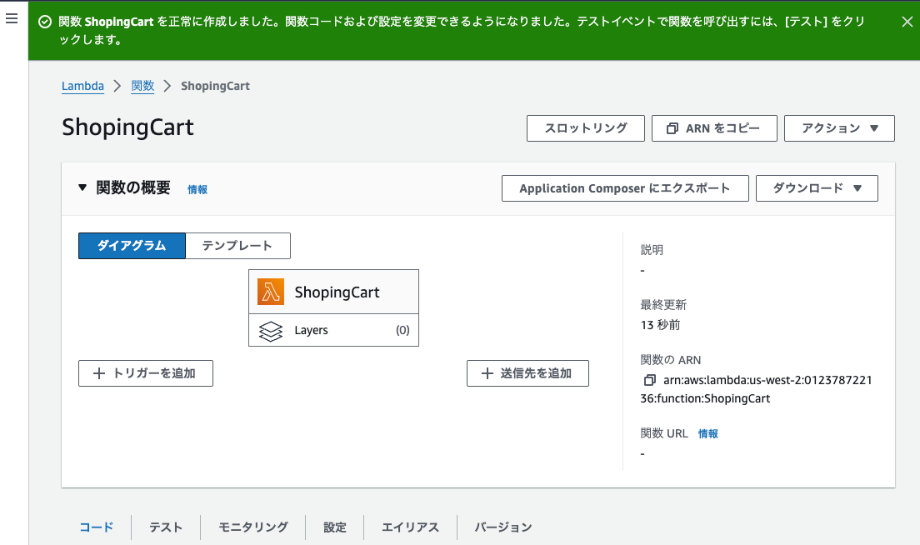The width and height of the screenshot is (920, 545).
Task: Open the テスト tab
Action: [x=166, y=527]
